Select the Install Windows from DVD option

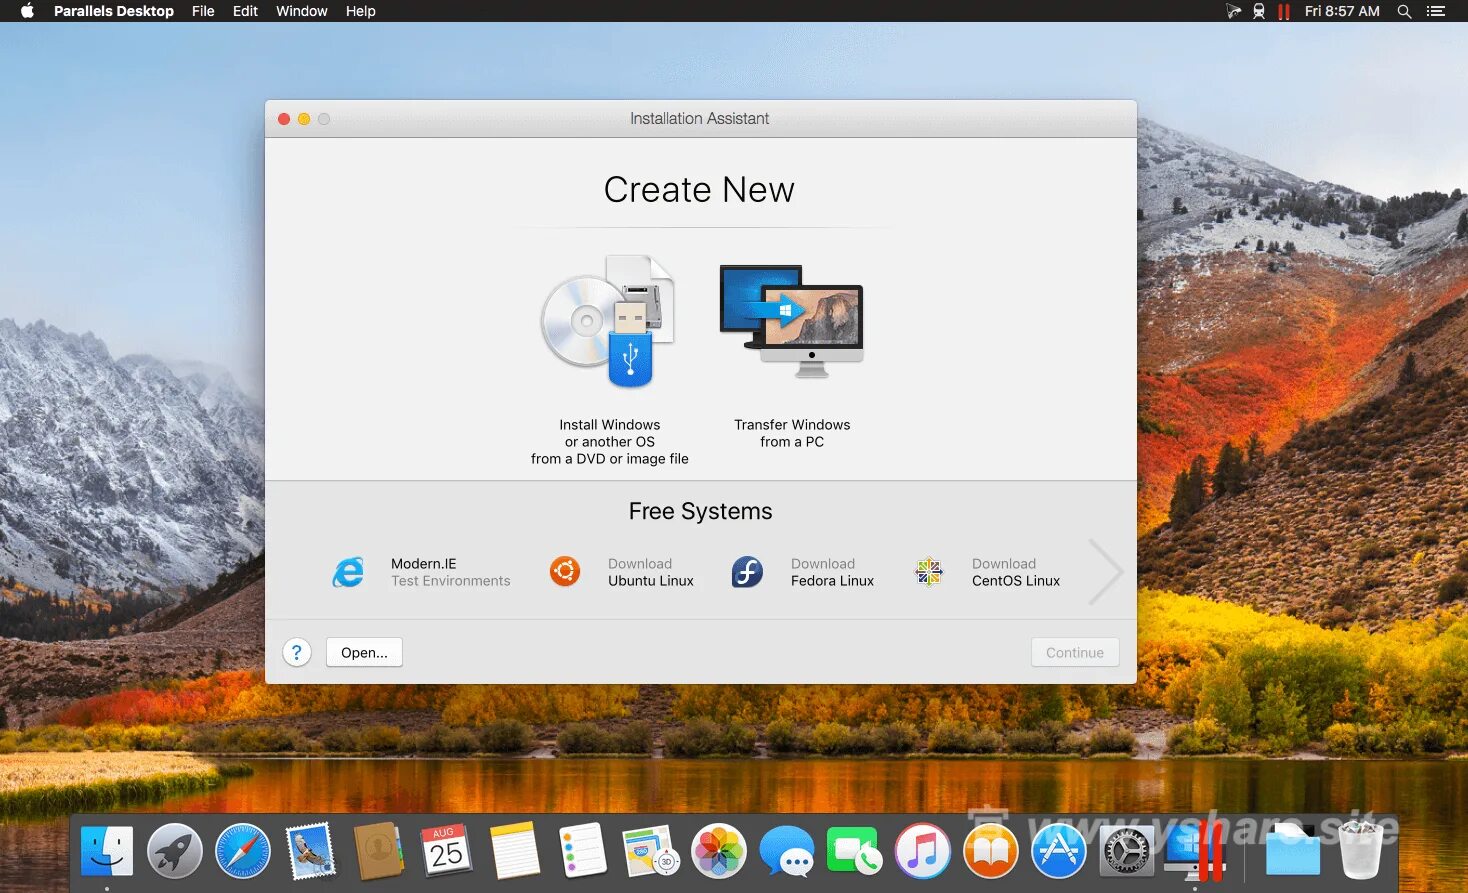pyautogui.click(x=609, y=322)
